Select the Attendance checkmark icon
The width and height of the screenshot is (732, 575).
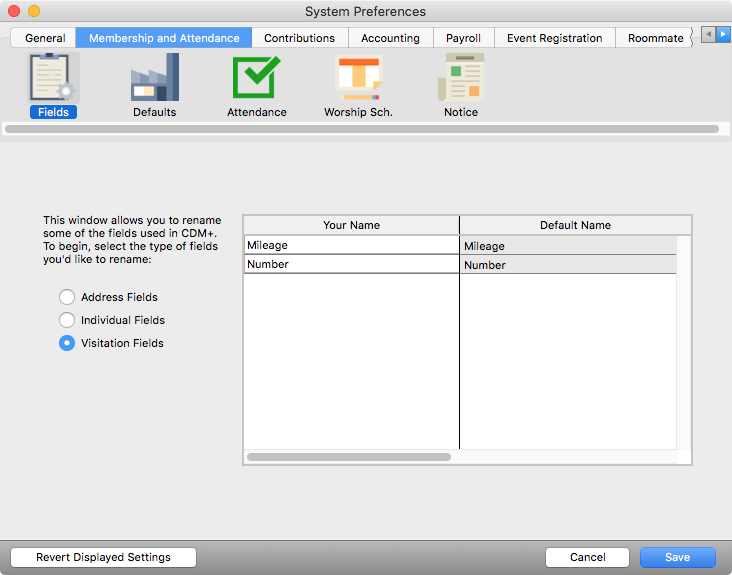tap(256, 80)
